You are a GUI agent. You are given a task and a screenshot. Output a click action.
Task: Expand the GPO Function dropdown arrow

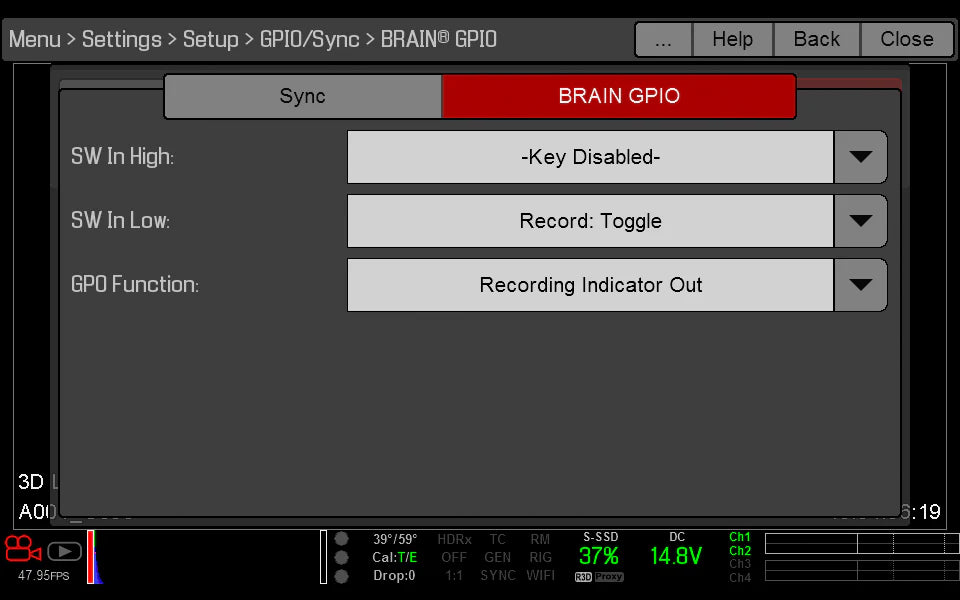[x=860, y=285]
